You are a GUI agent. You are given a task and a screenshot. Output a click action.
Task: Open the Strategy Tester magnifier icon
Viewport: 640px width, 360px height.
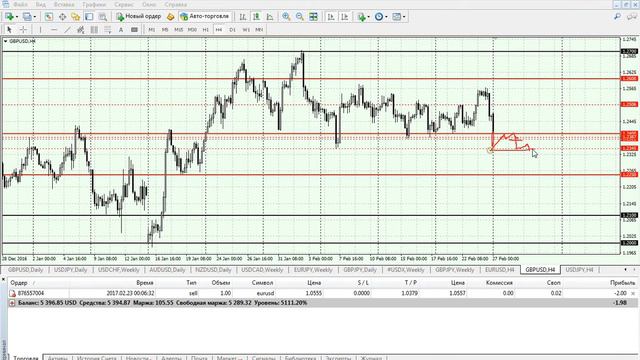(x=102, y=17)
